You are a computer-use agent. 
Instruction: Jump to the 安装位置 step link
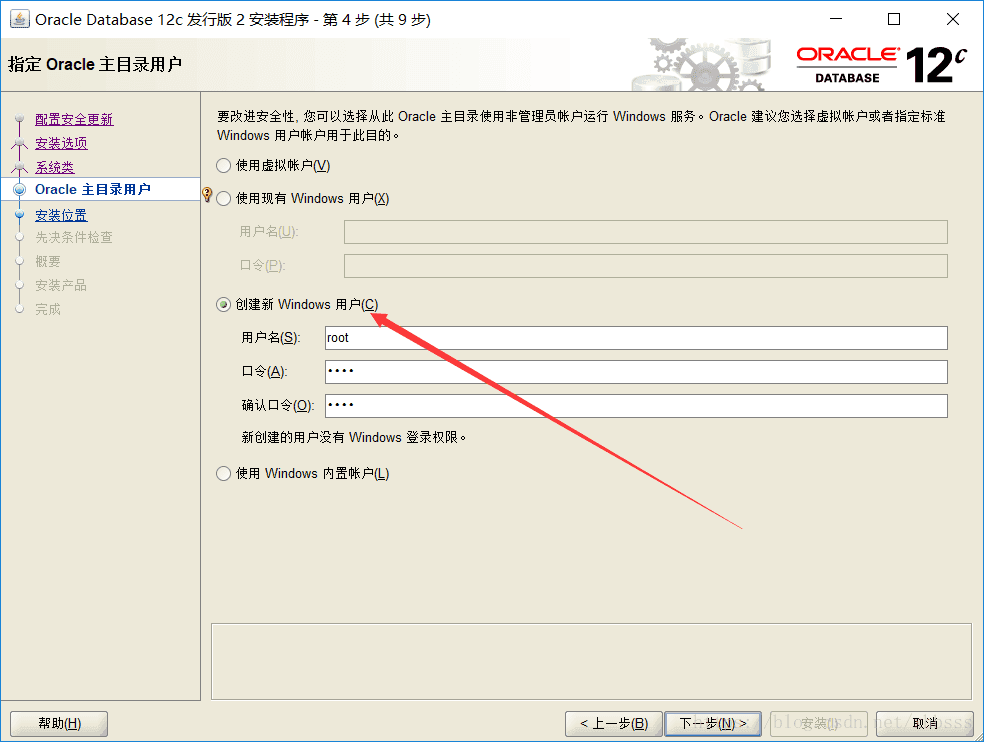[x=62, y=215]
